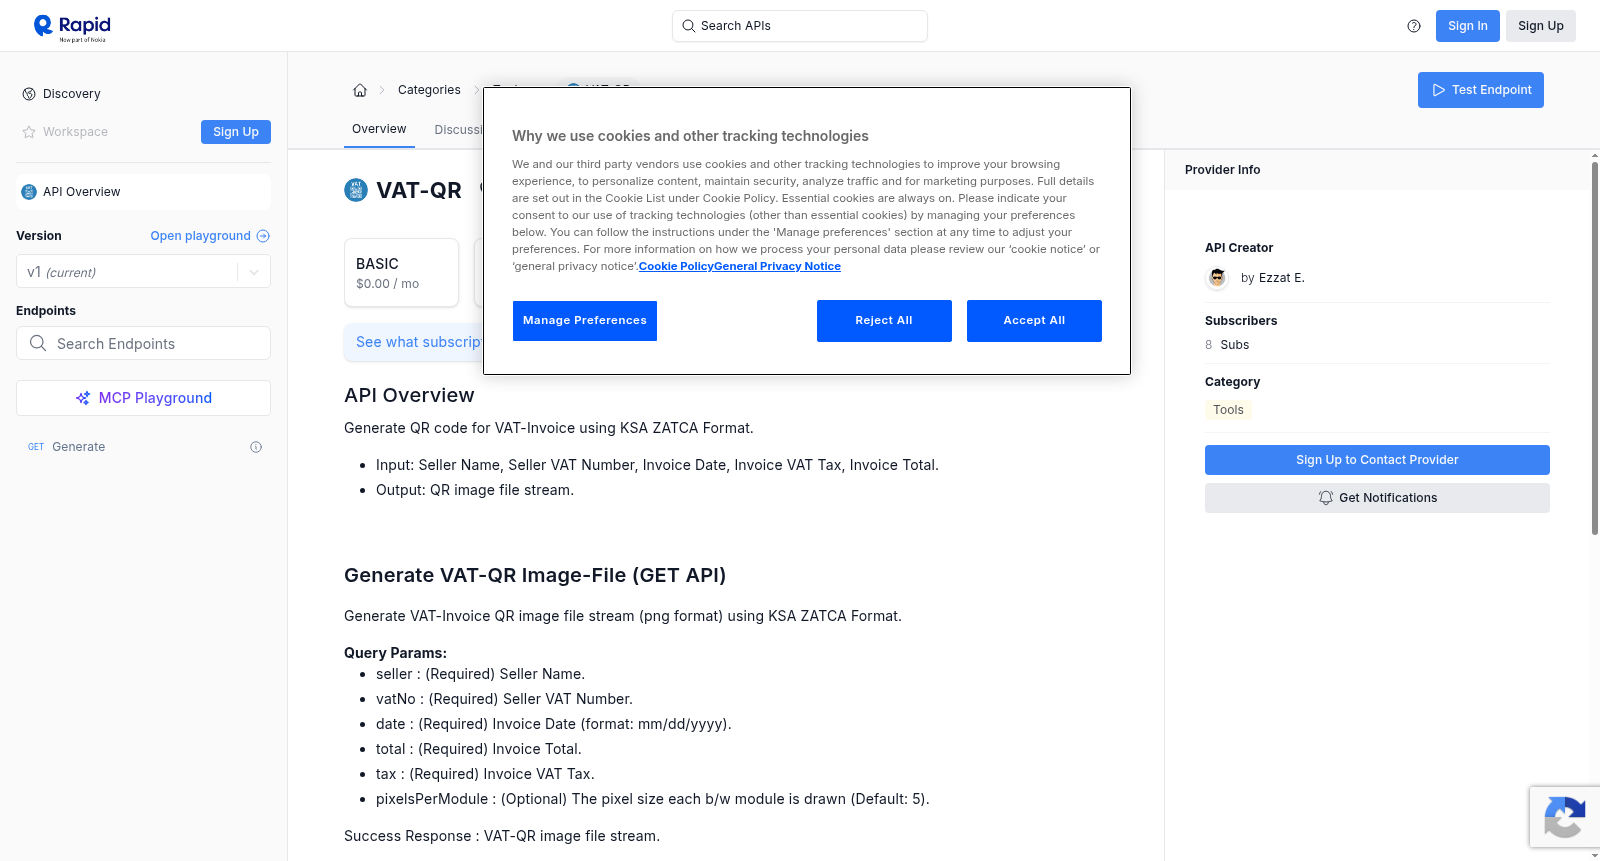Click the Discovery compass icon
This screenshot has height=861, width=1600.
point(29,94)
